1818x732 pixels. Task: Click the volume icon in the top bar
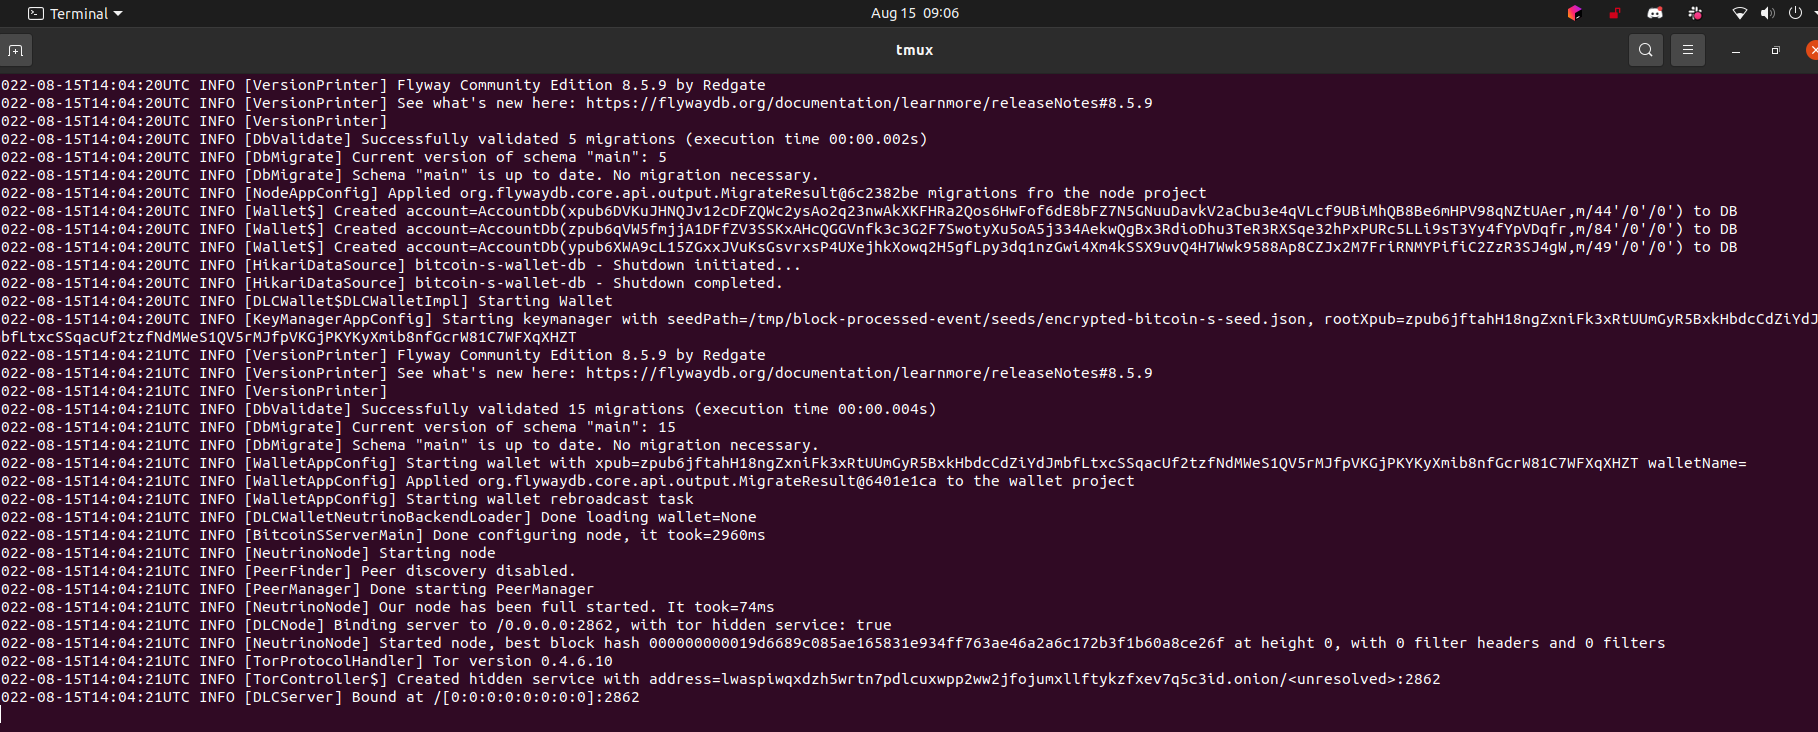point(1767,13)
